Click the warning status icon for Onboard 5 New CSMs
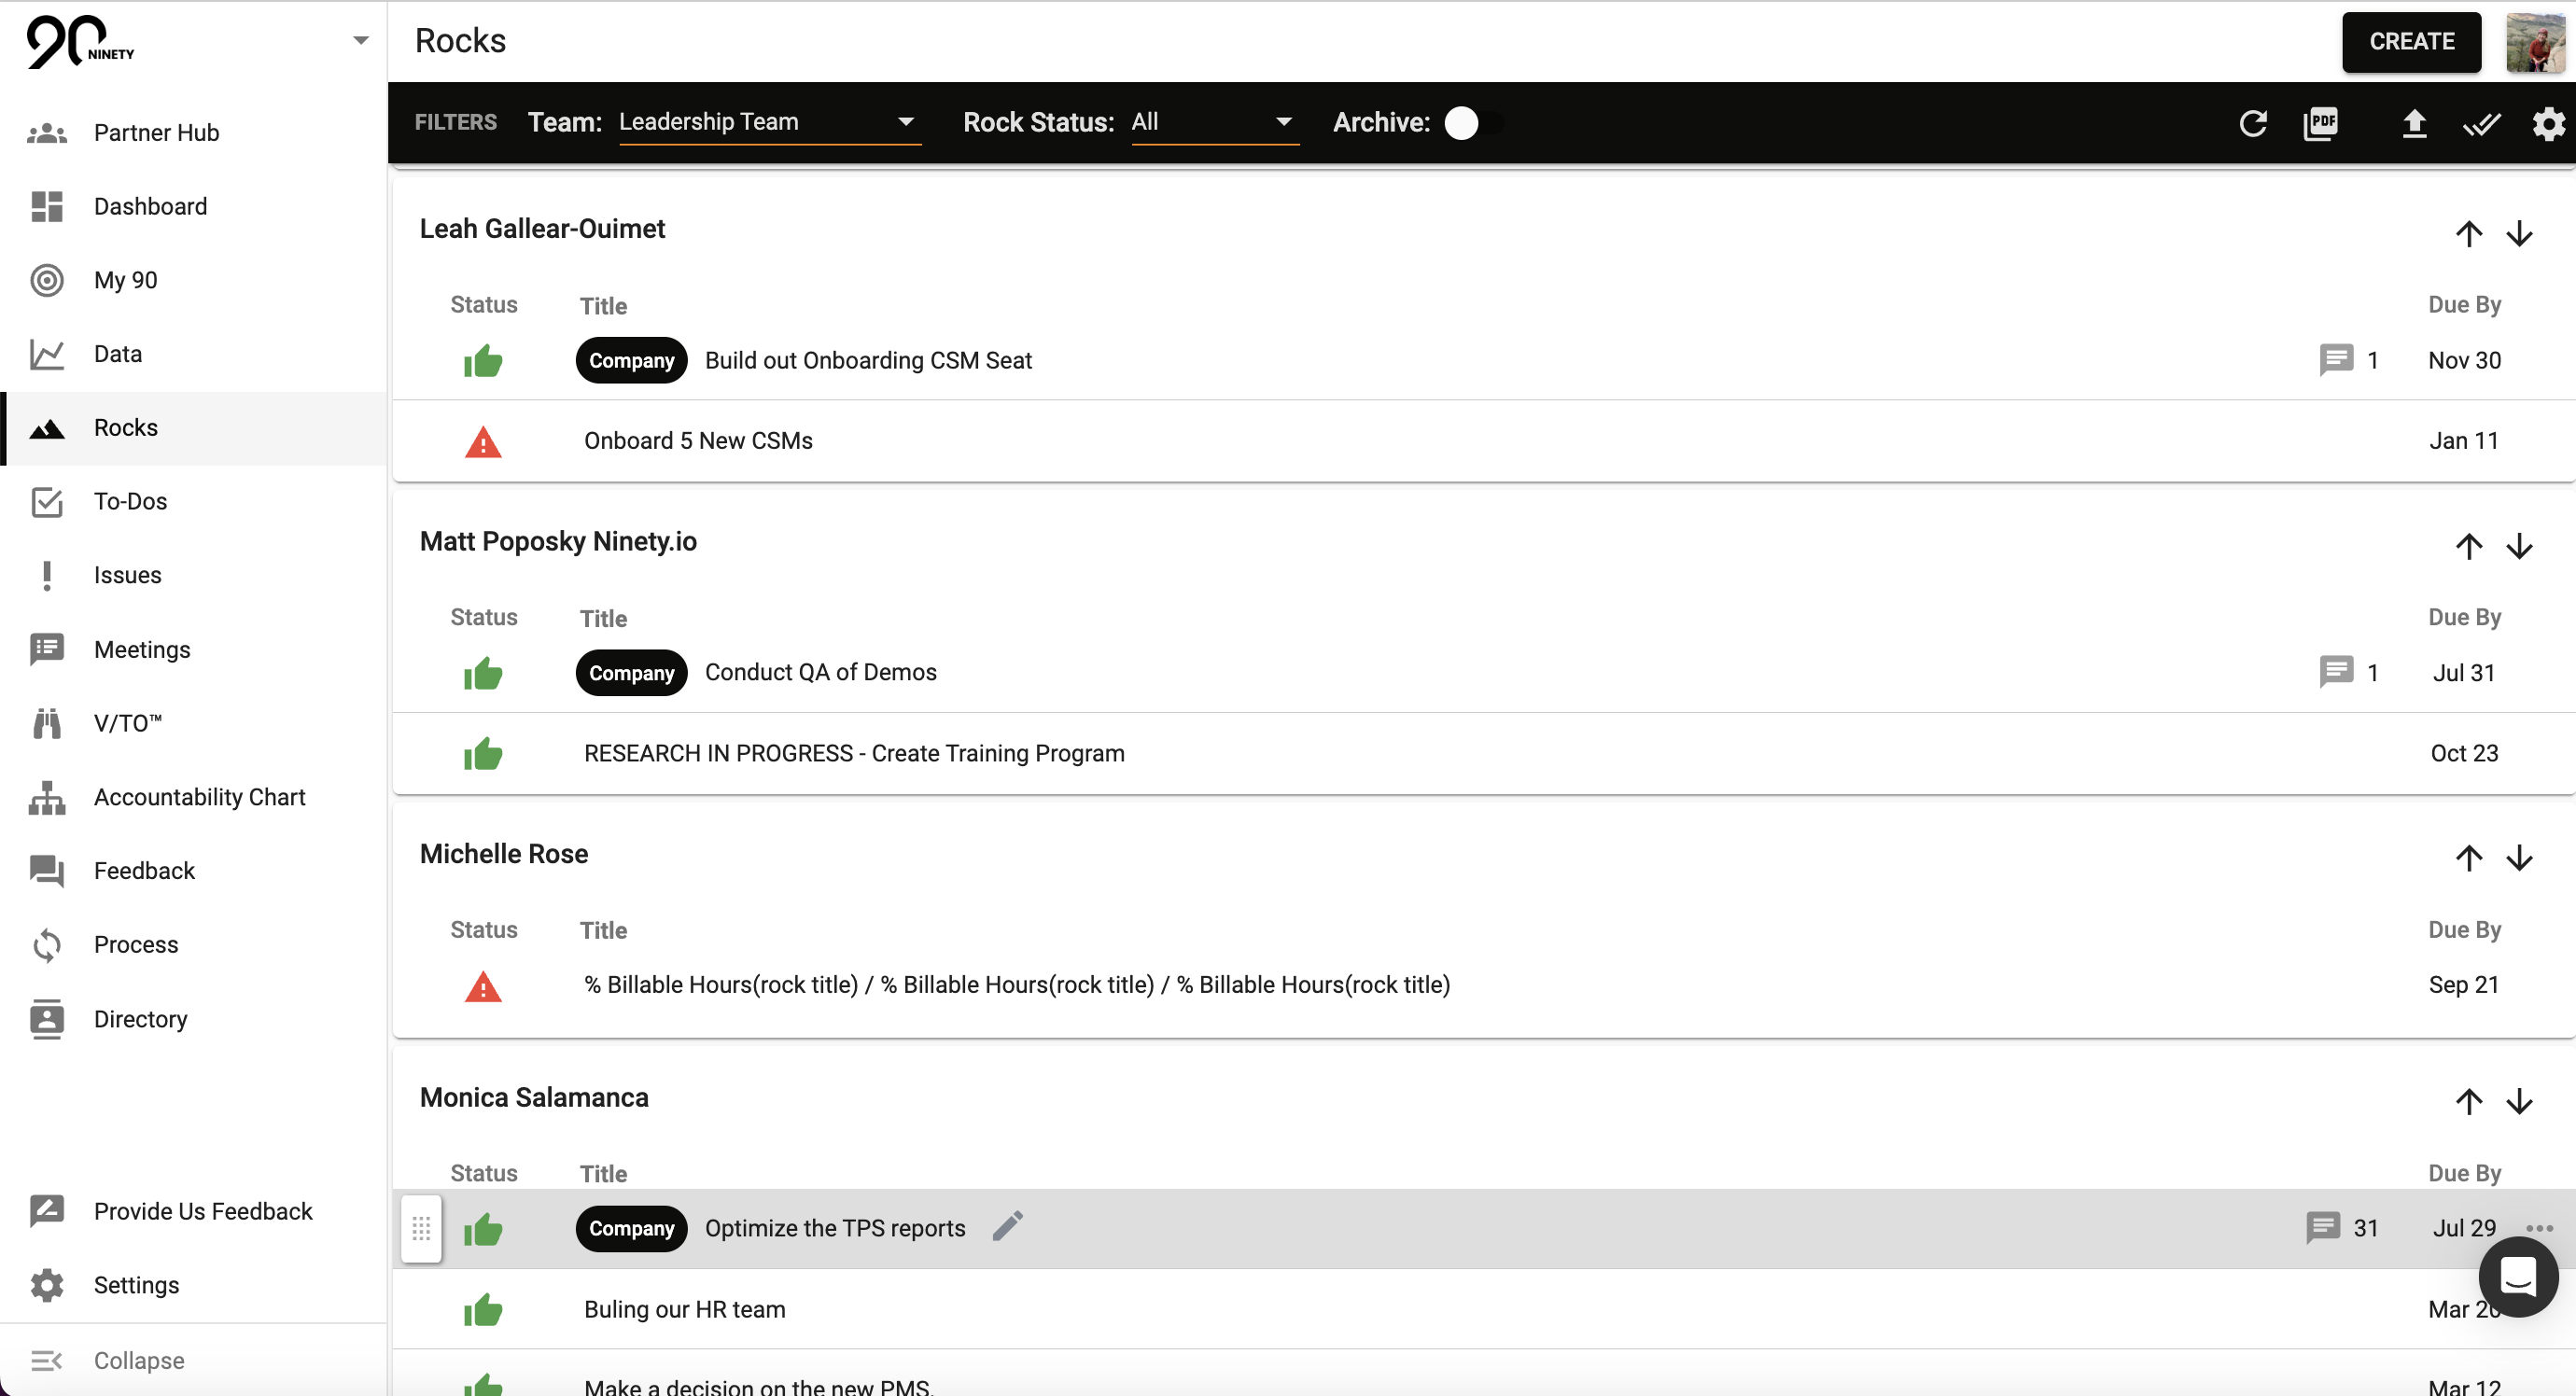This screenshot has height=1396, width=2576. point(483,441)
